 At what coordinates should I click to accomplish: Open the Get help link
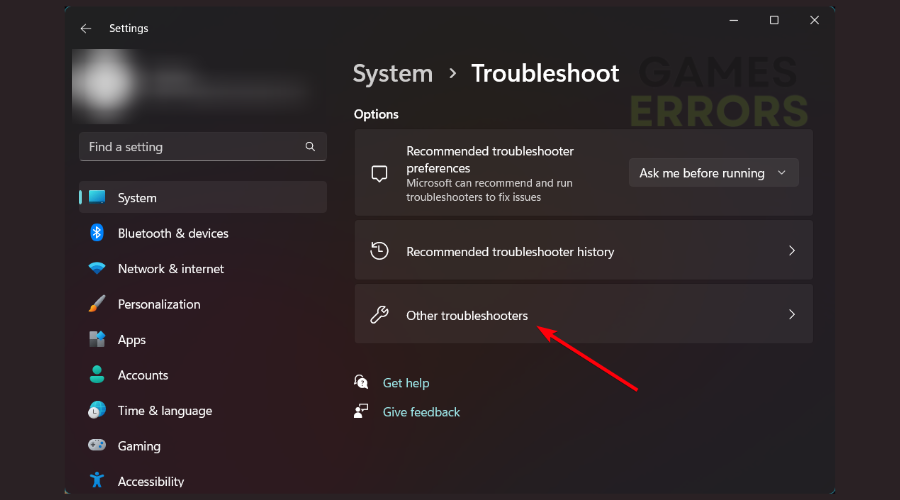(x=405, y=383)
